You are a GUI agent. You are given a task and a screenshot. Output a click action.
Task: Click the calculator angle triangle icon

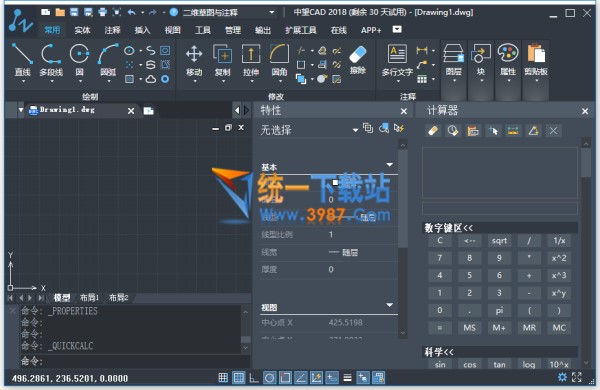[533, 131]
